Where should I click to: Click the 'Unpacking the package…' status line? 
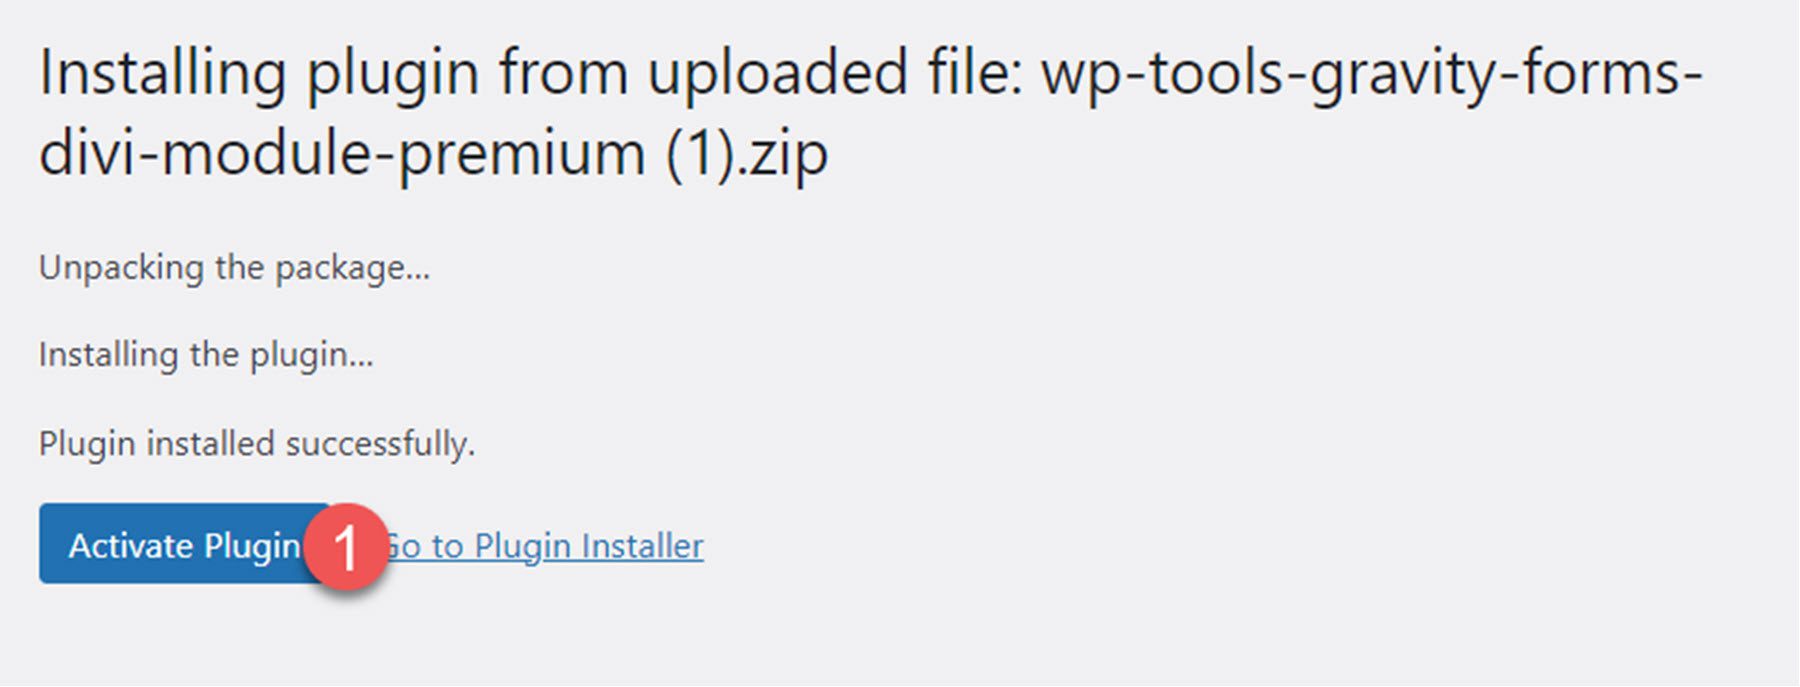[234, 268]
